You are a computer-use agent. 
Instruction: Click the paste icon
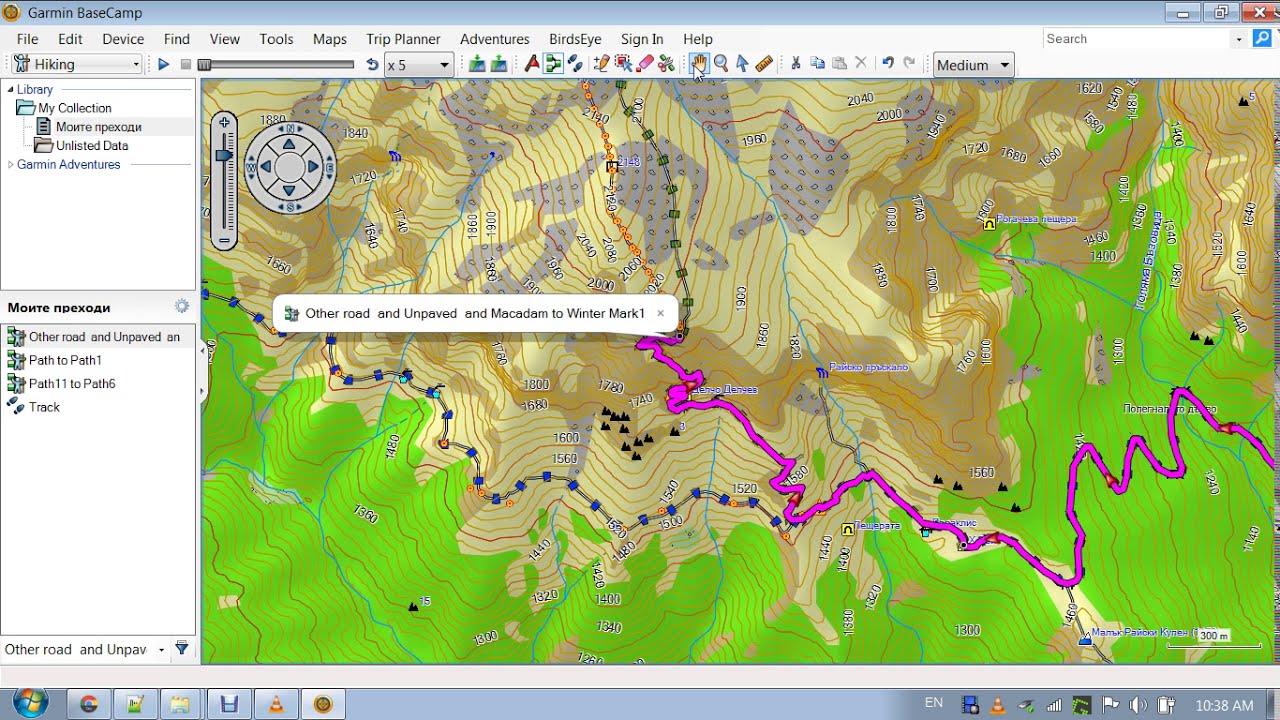(840, 64)
